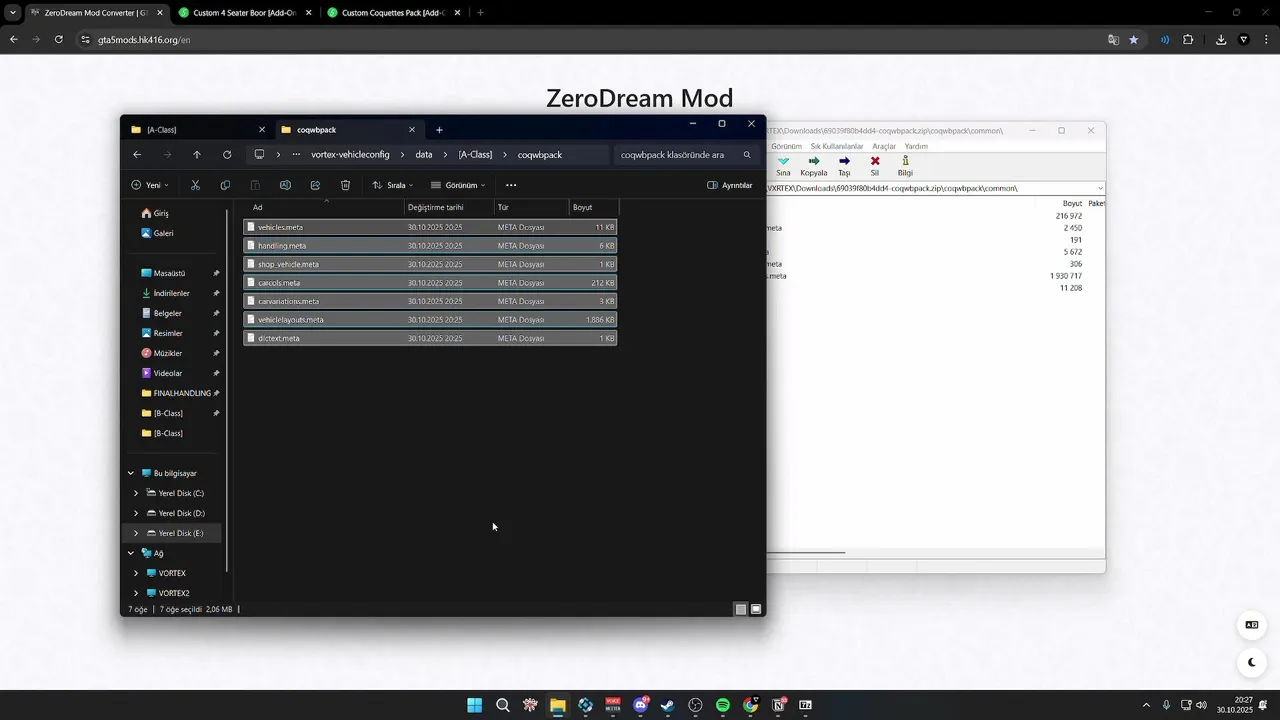Collapse the Bu bilgisayar tree node
This screenshot has height=720, width=1280.
(x=130, y=473)
